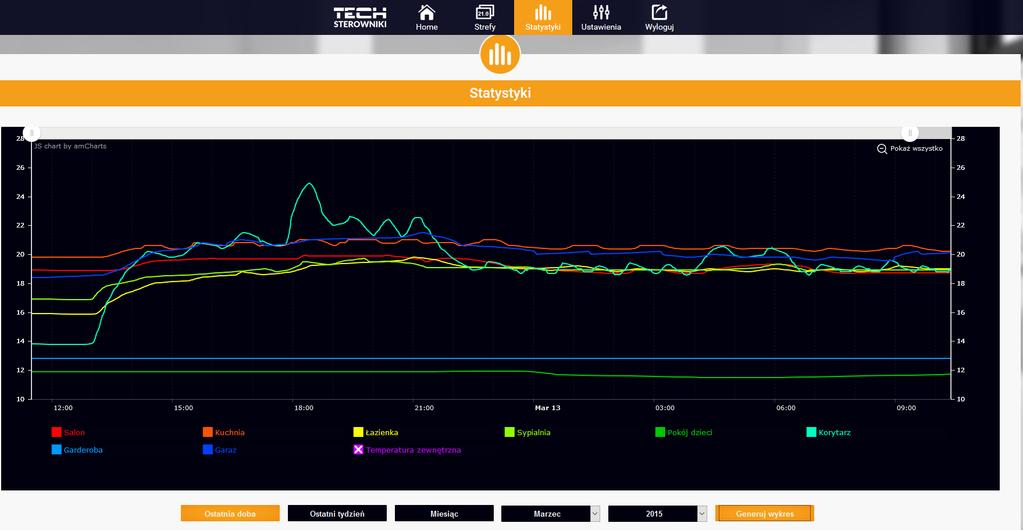Toggle the Łazienka series yellow legend marker

point(358,432)
